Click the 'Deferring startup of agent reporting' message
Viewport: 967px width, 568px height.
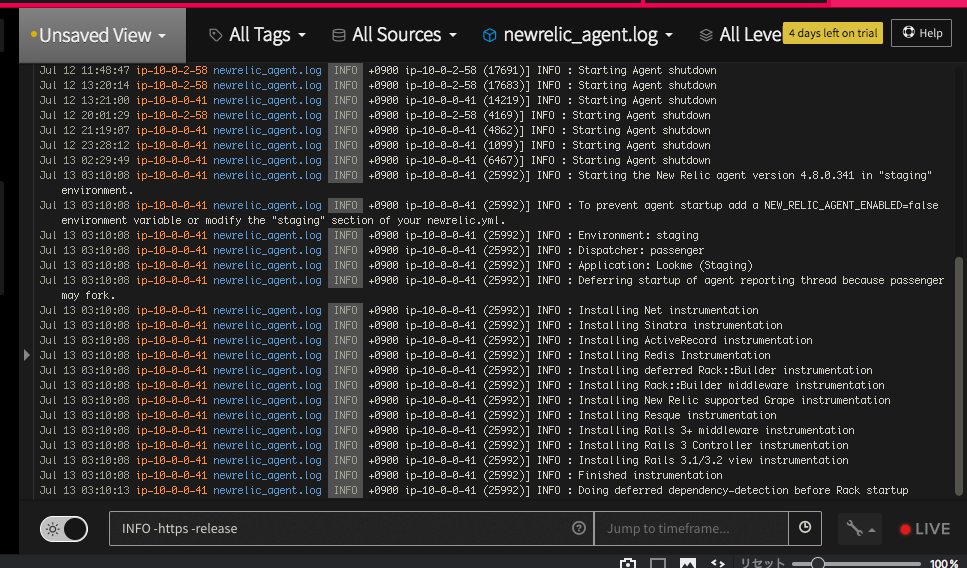point(761,281)
